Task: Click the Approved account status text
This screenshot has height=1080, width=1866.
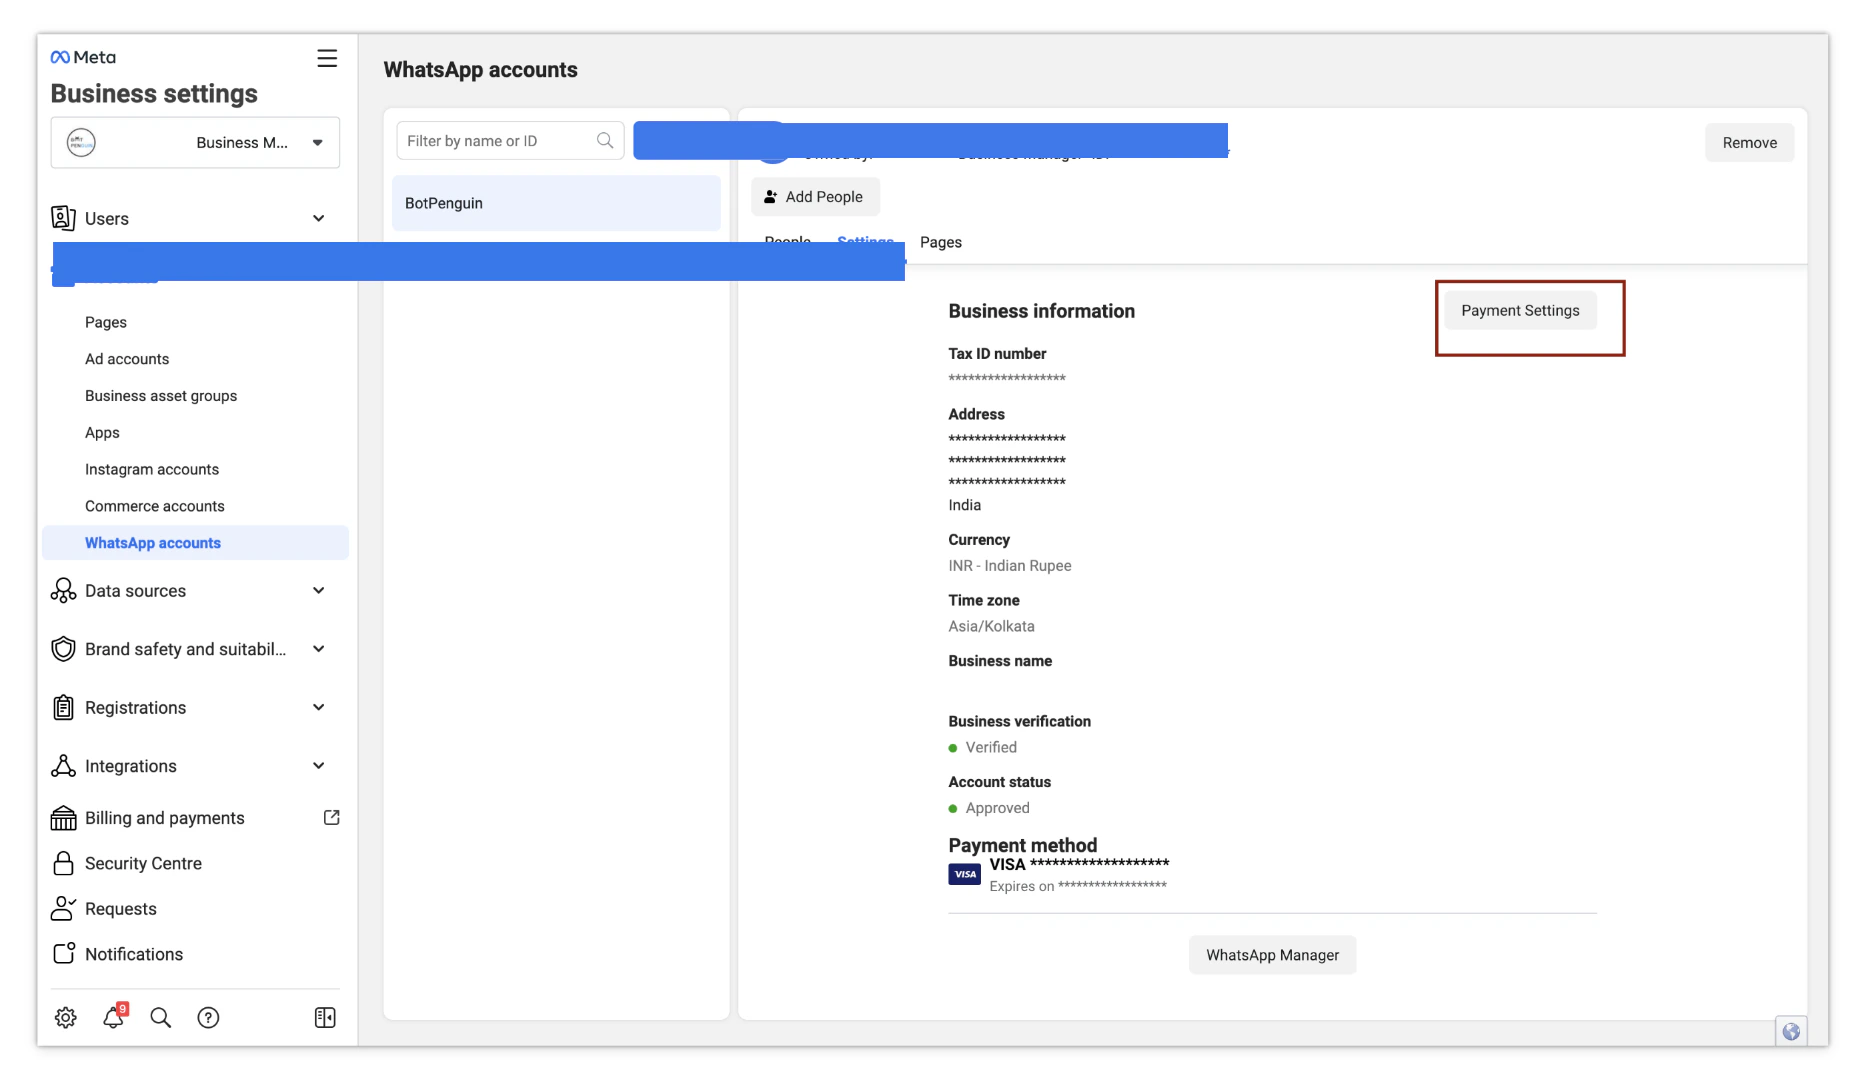Action: [x=997, y=808]
